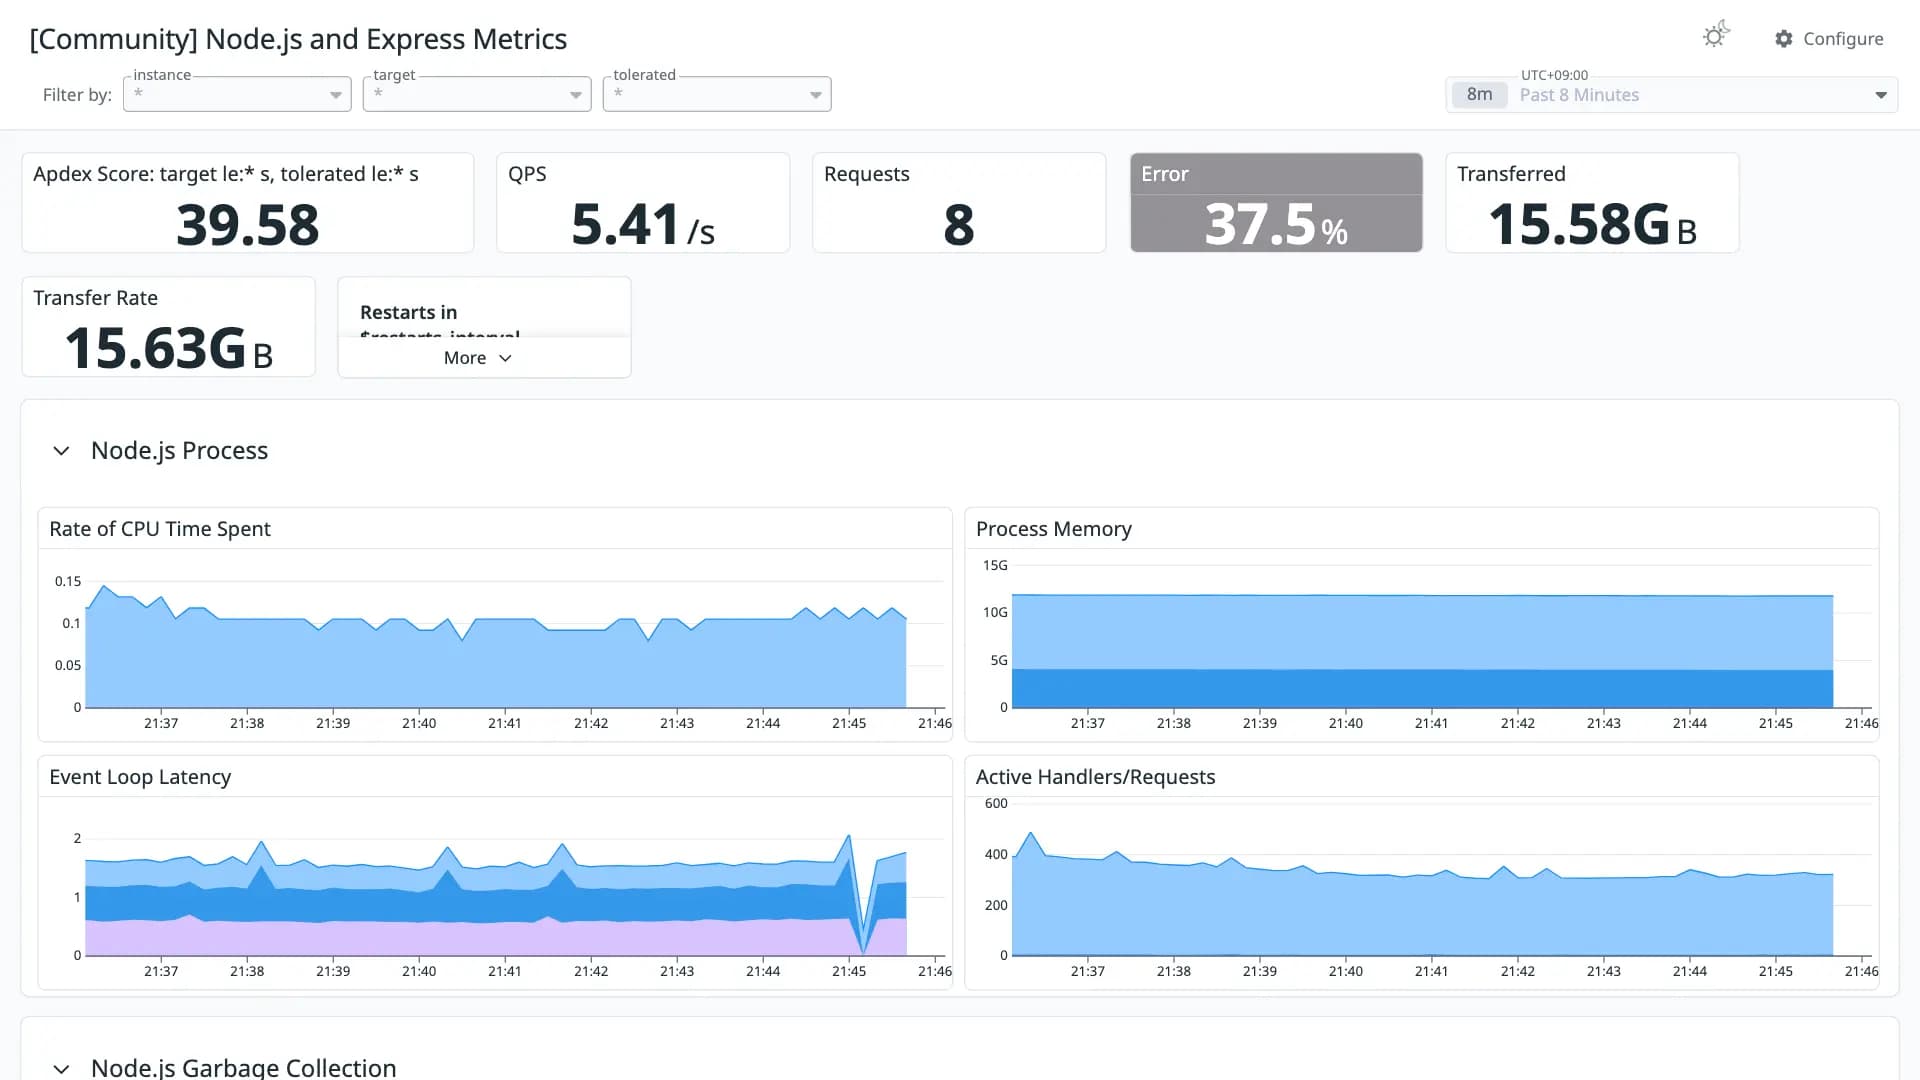
Task: Toggle the dark/light theme icon
Action: point(1716,35)
